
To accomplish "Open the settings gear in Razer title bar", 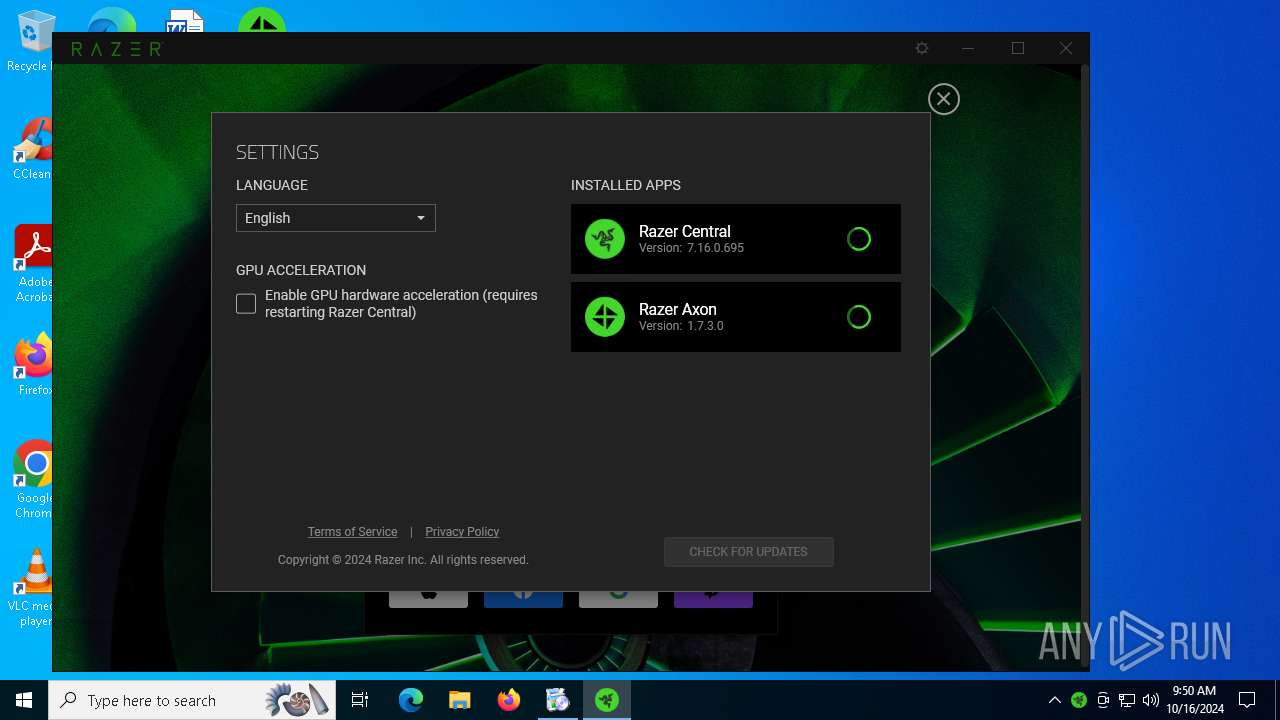I will pos(922,48).
